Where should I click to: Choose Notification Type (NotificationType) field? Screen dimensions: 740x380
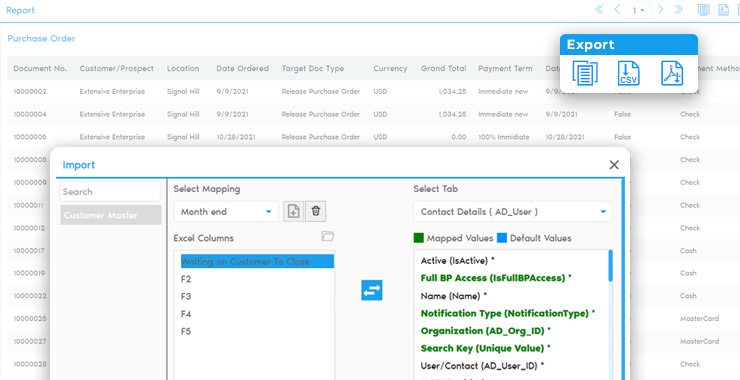[508, 313]
